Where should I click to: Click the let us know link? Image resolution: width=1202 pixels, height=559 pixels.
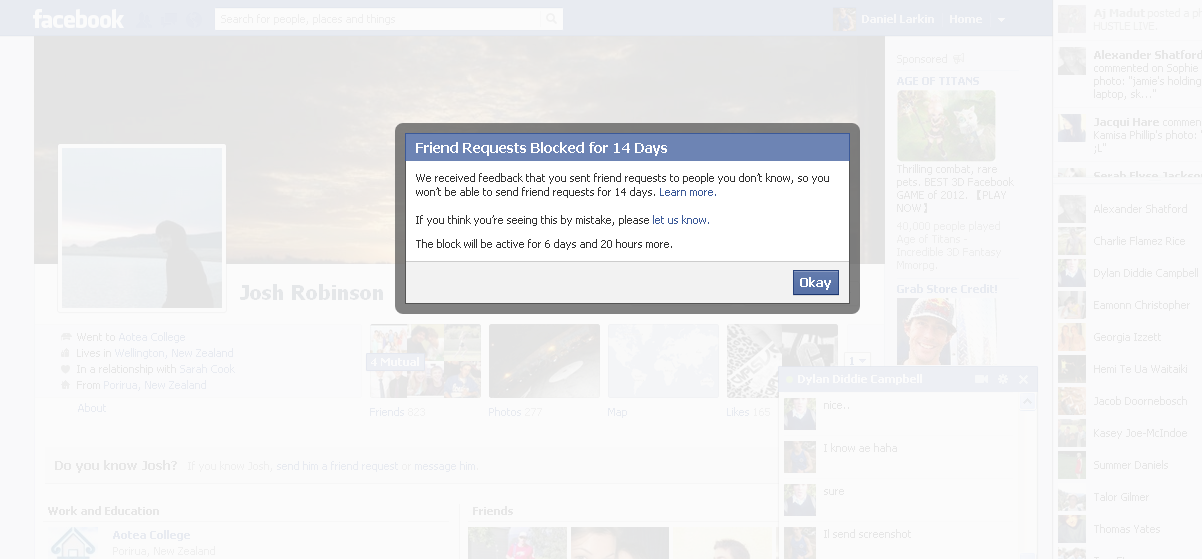[x=680, y=220]
